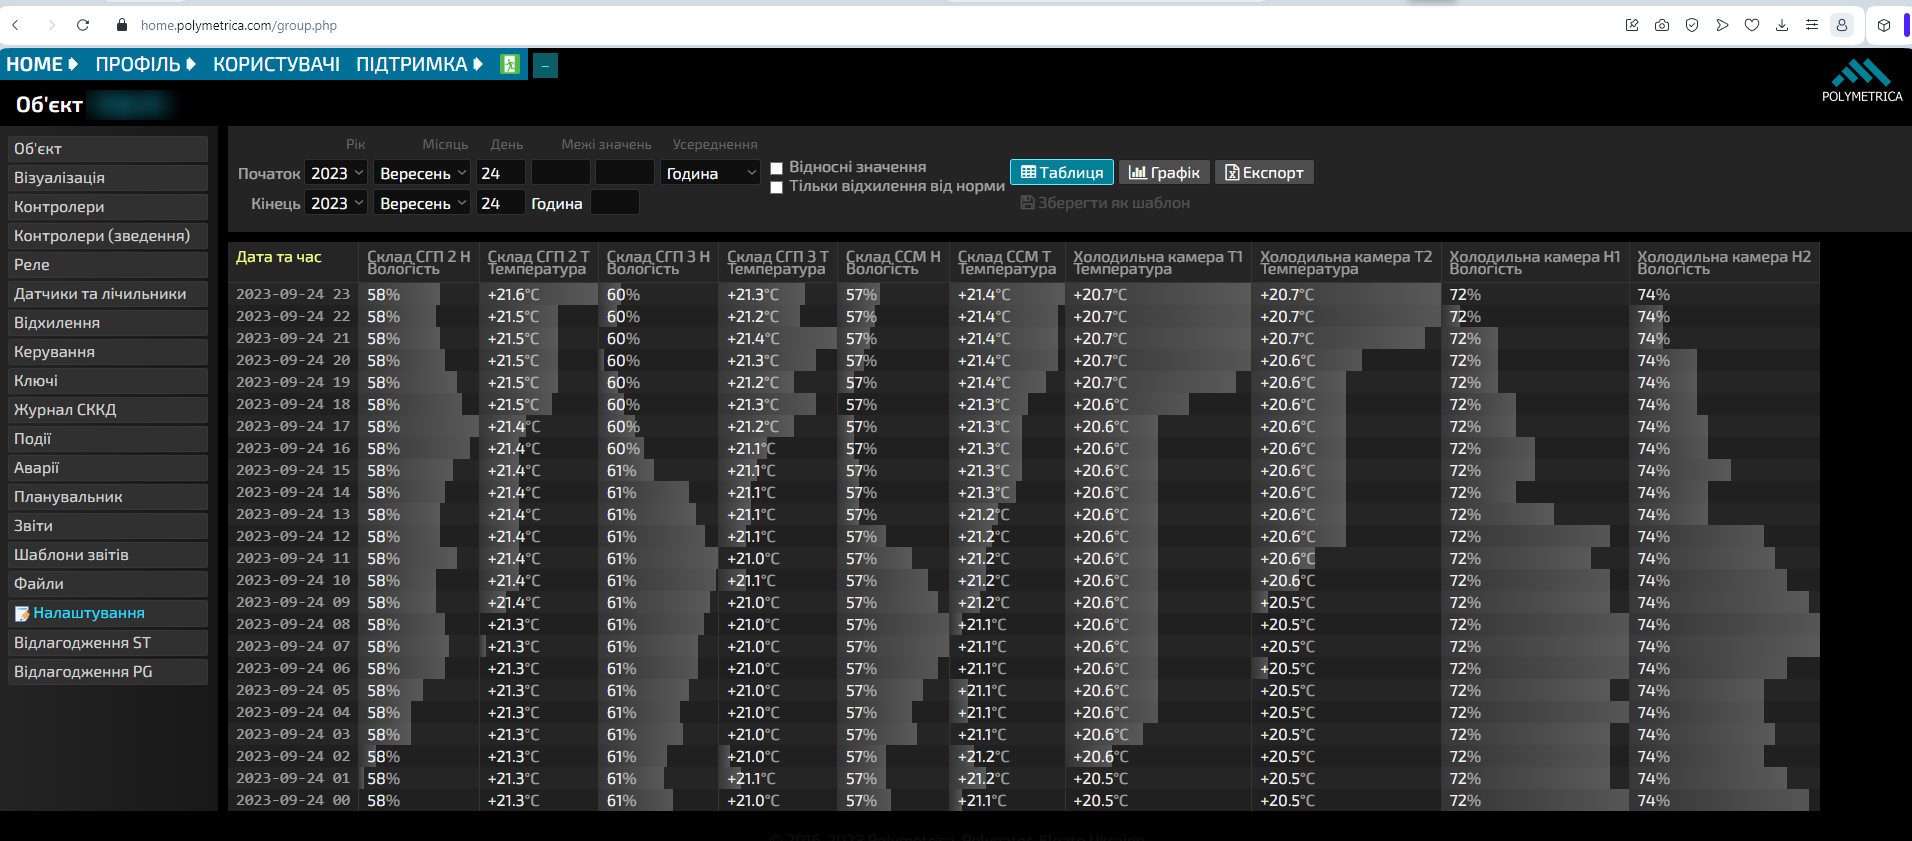Open Відлагодження ST in the sidebar
Image resolution: width=1912 pixels, height=841 pixels.
coord(108,643)
